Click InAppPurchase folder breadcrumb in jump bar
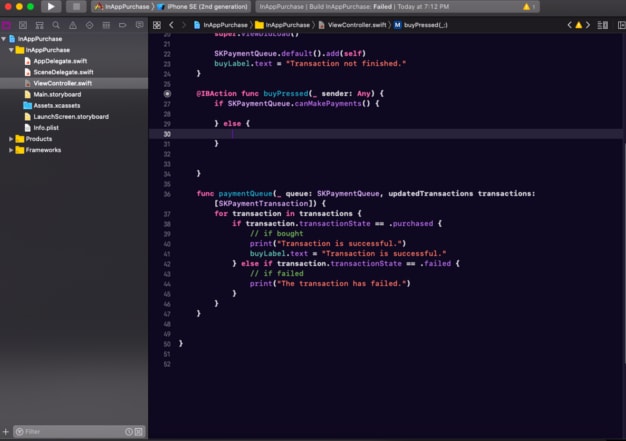Image resolution: width=626 pixels, height=441 pixels. (x=282, y=25)
